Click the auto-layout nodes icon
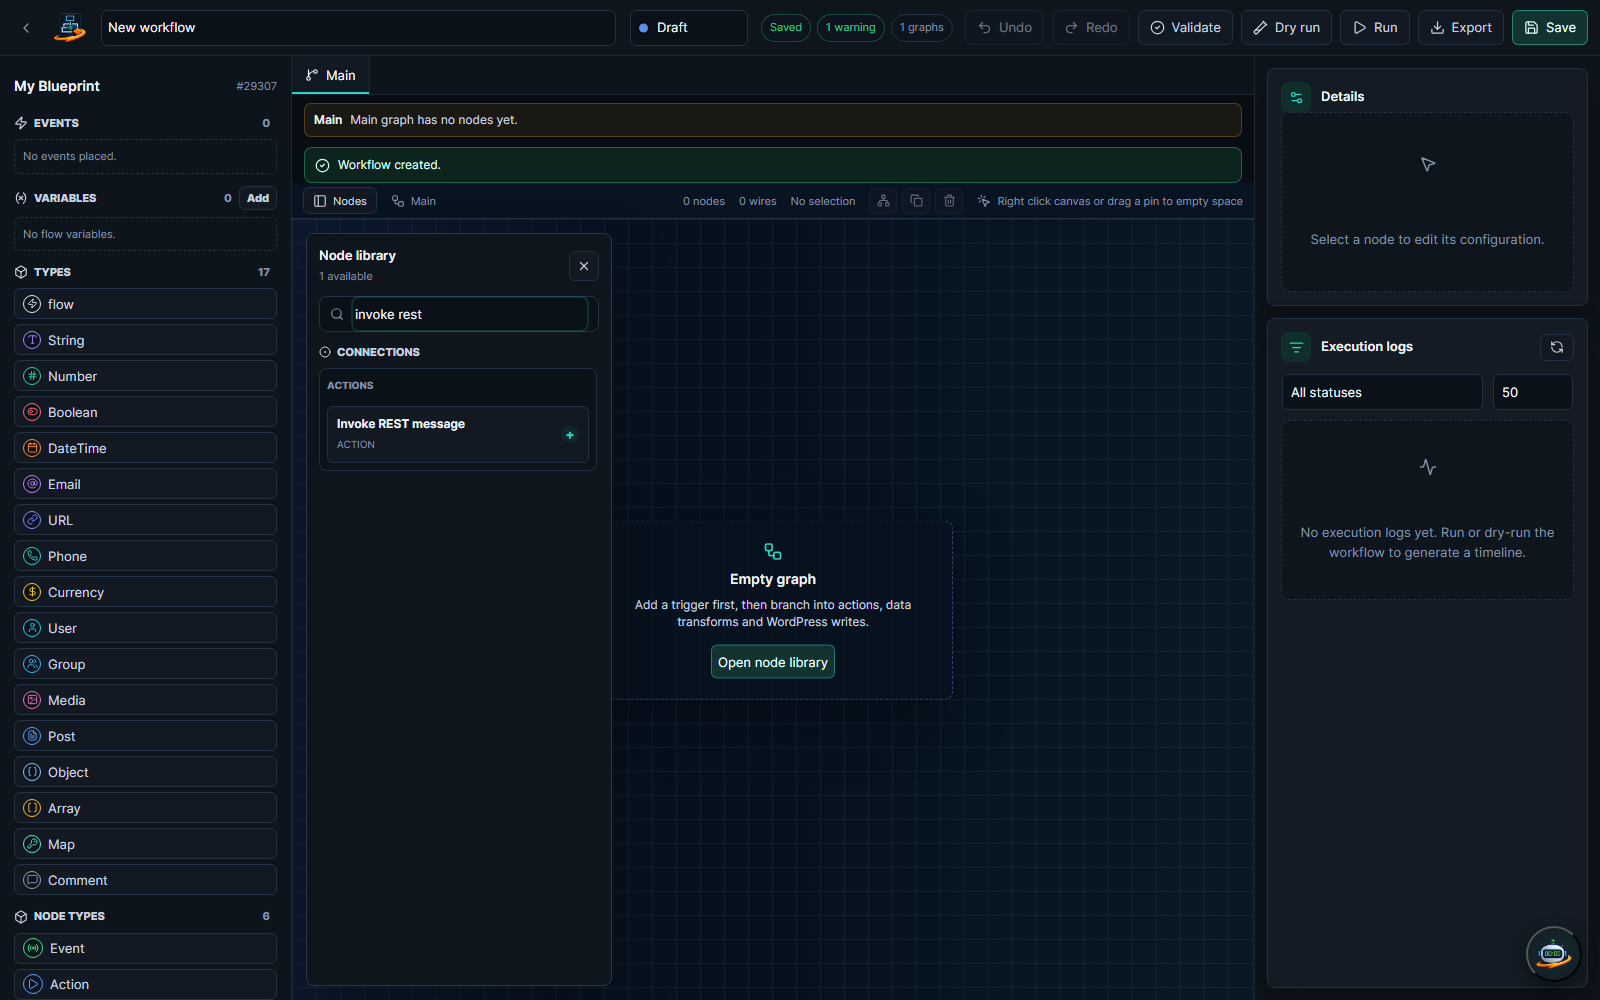Image resolution: width=1600 pixels, height=1000 pixels. 883,201
